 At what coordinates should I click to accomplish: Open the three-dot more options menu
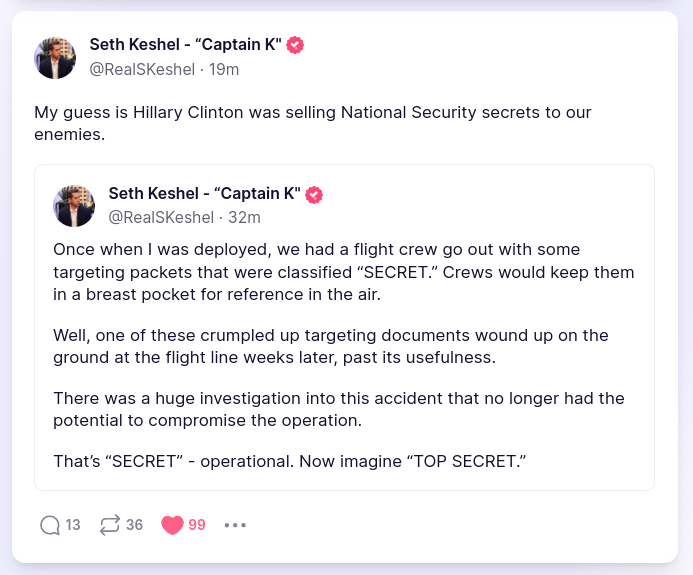[235, 525]
